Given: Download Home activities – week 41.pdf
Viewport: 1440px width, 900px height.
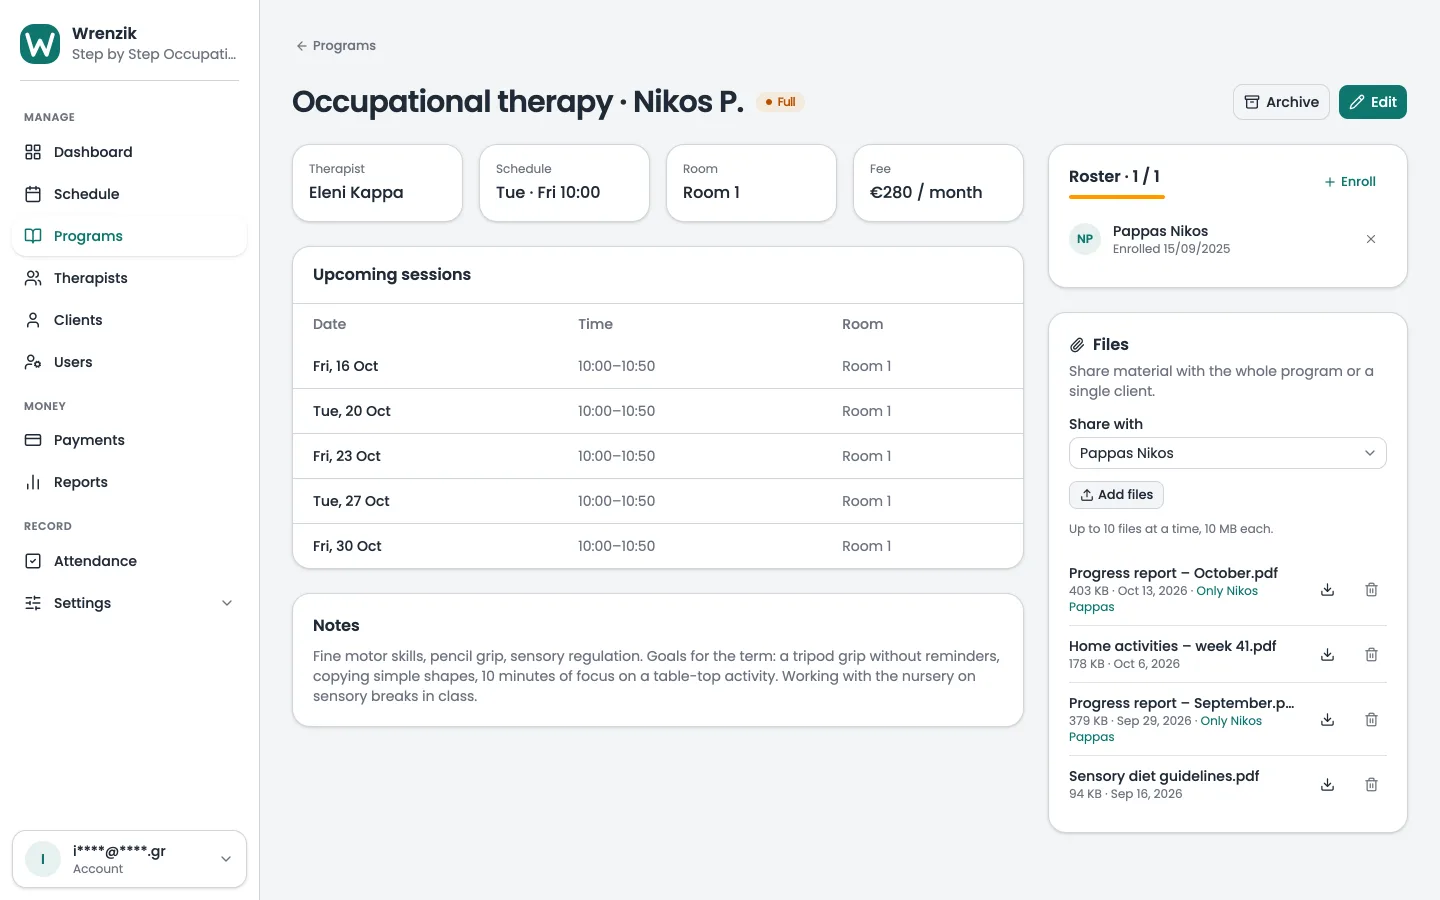Looking at the screenshot, I should pos(1328,655).
